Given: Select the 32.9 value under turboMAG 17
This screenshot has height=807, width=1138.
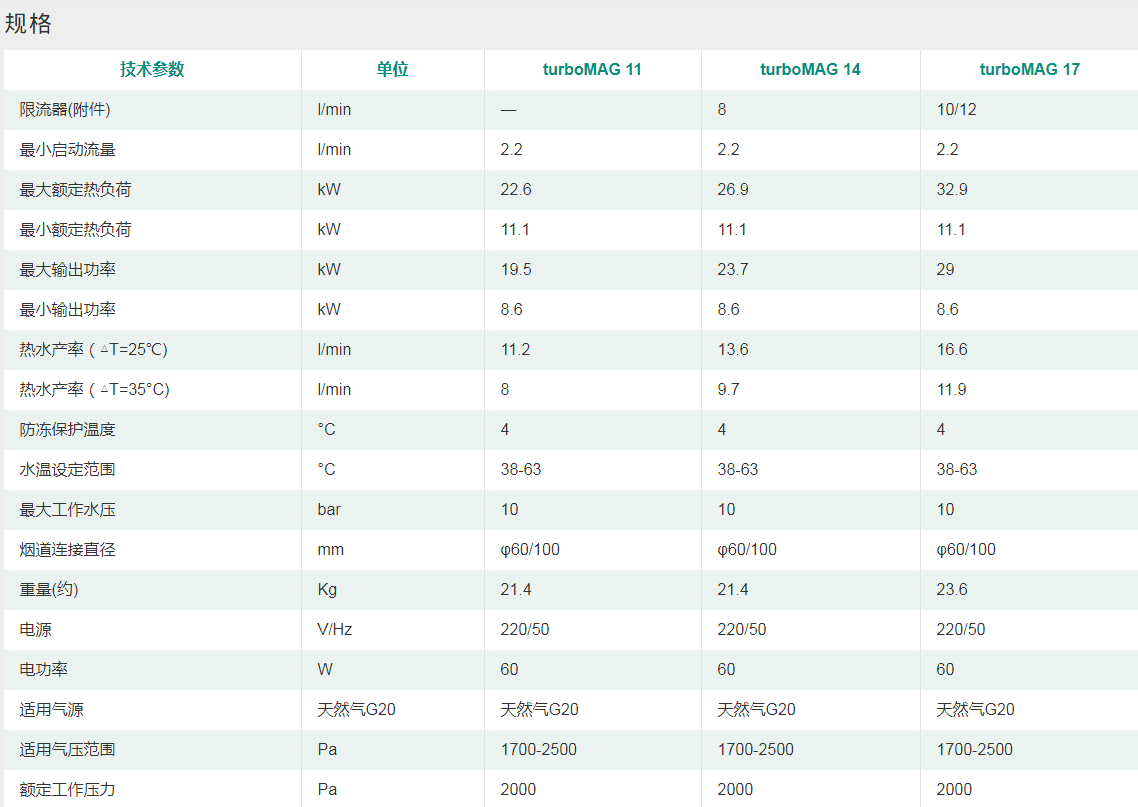Looking at the screenshot, I should click(952, 189).
